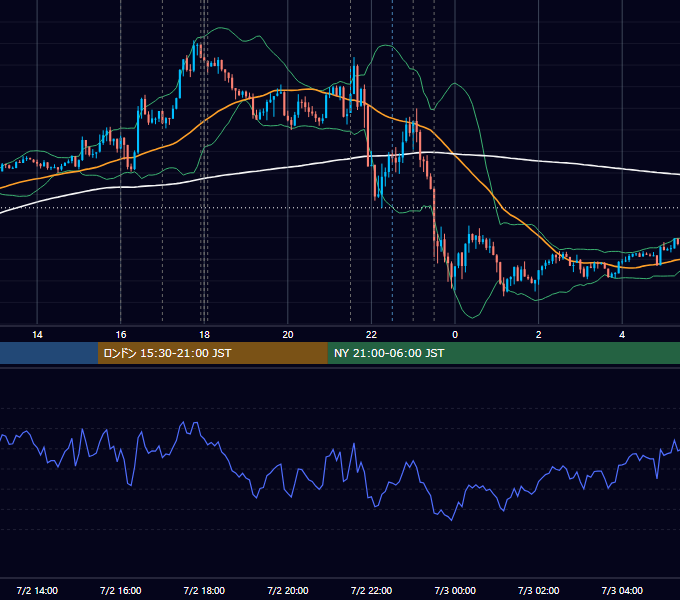680x600 pixels.
Task: Click the 7/3 04:00 date label
Action: pos(622,590)
